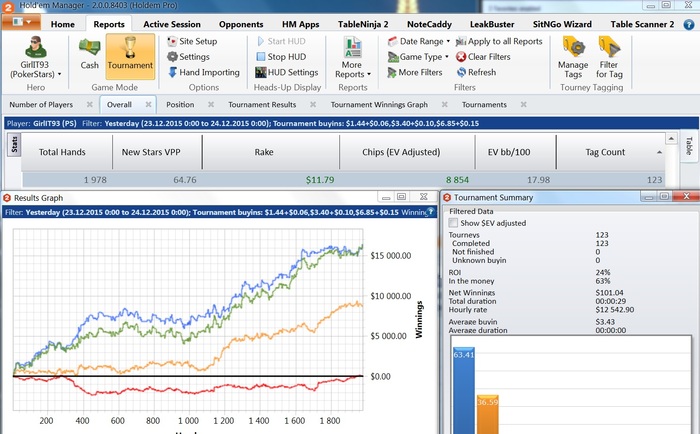This screenshot has height=434, width=700.
Task: Open the HM Apps tab
Action: 300,25
